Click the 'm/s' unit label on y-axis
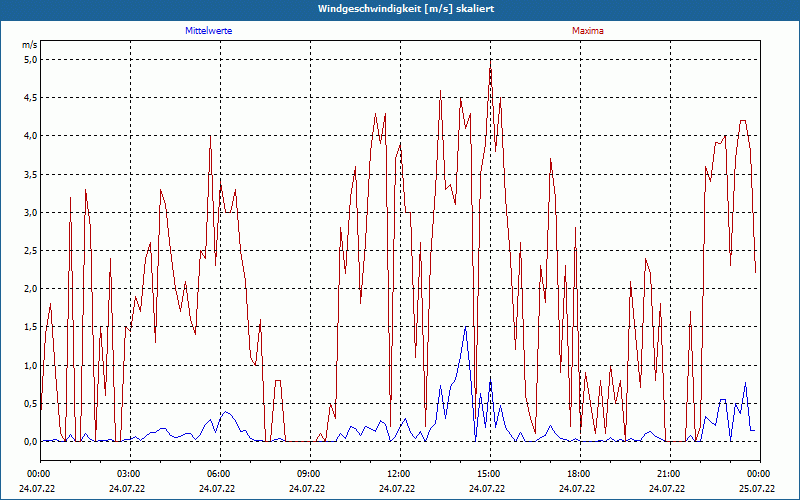The width and height of the screenshot is (800, 500). click(30, 45)
